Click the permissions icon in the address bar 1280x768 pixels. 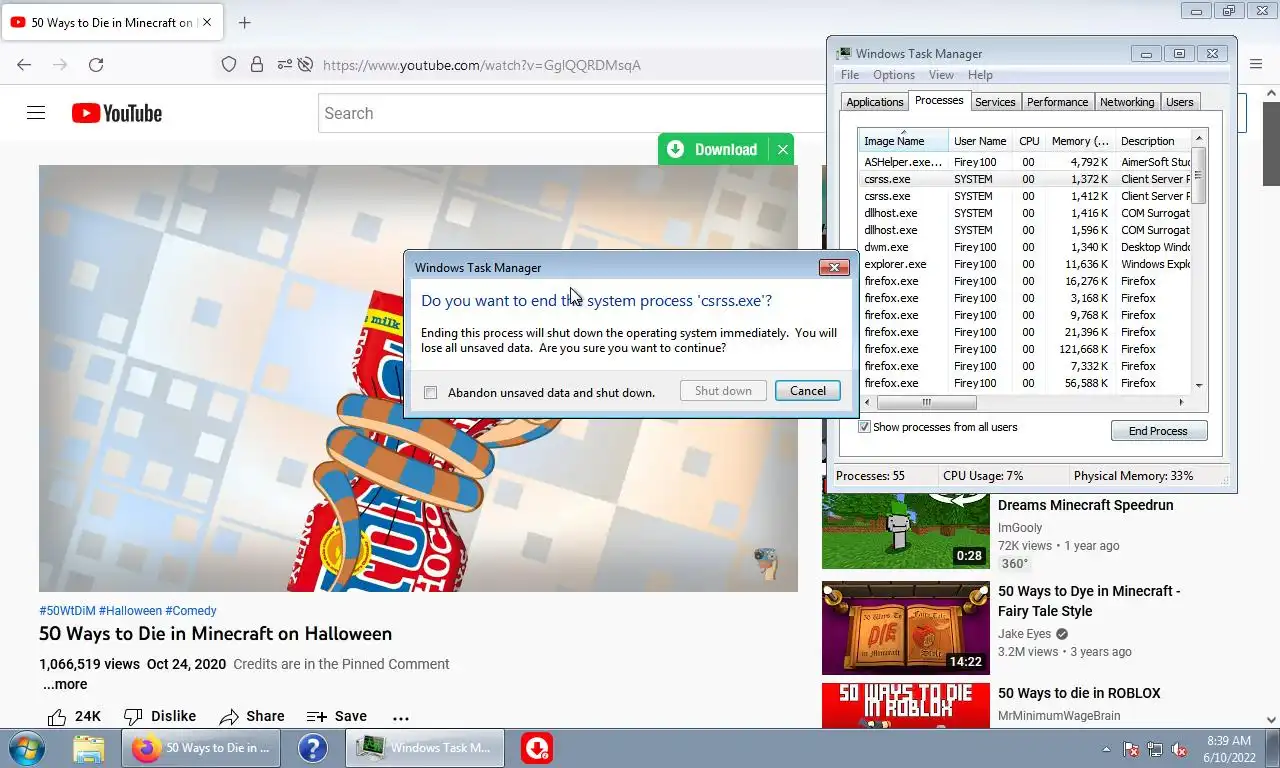(285, 65)
